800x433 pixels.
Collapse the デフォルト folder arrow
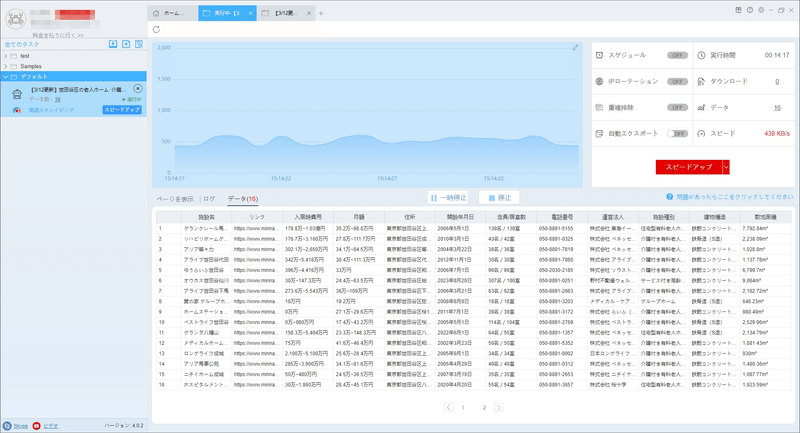(6, 77)
